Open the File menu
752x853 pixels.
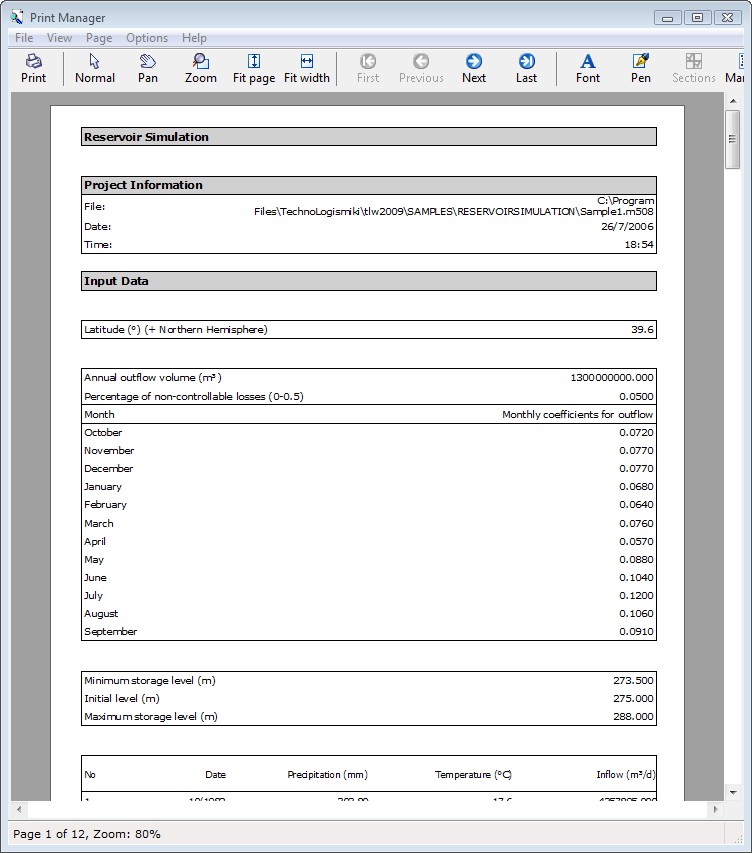24,38
